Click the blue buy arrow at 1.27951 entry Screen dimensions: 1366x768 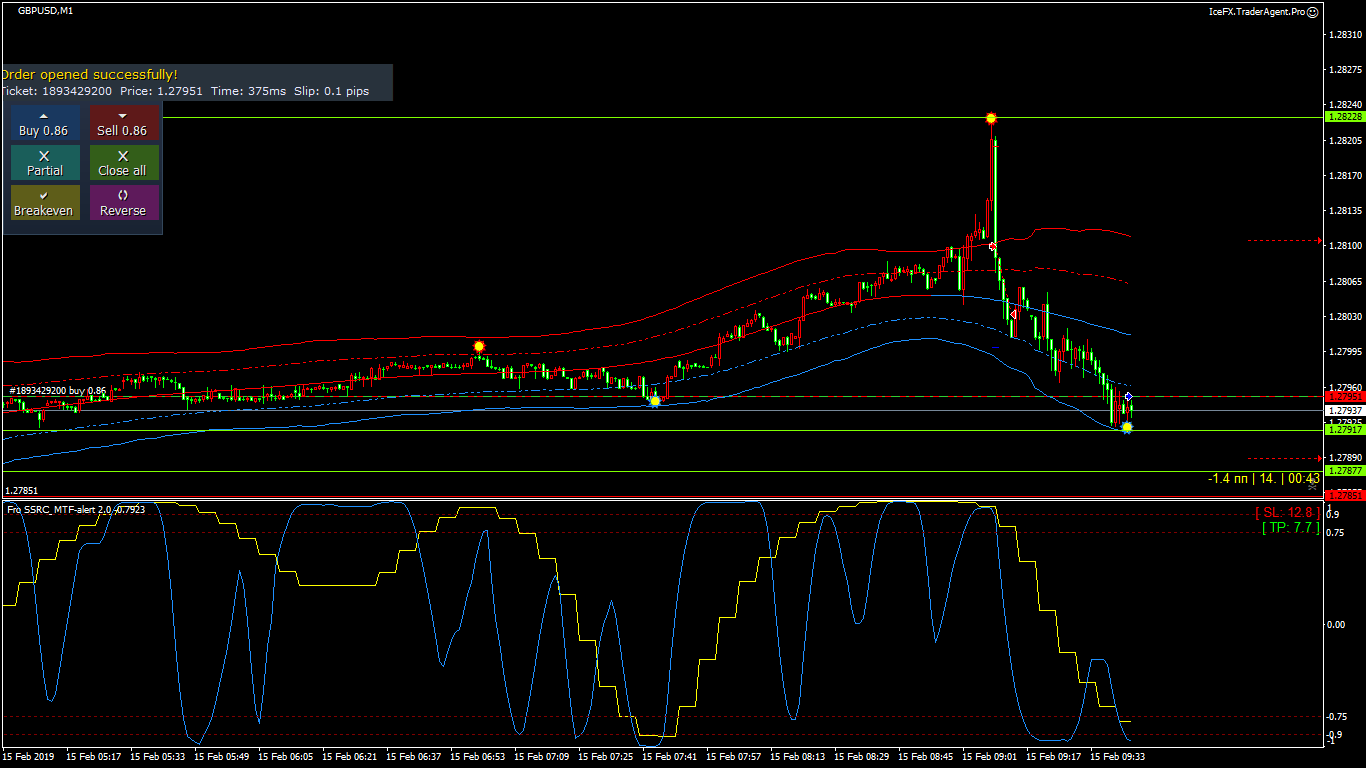1128,397
